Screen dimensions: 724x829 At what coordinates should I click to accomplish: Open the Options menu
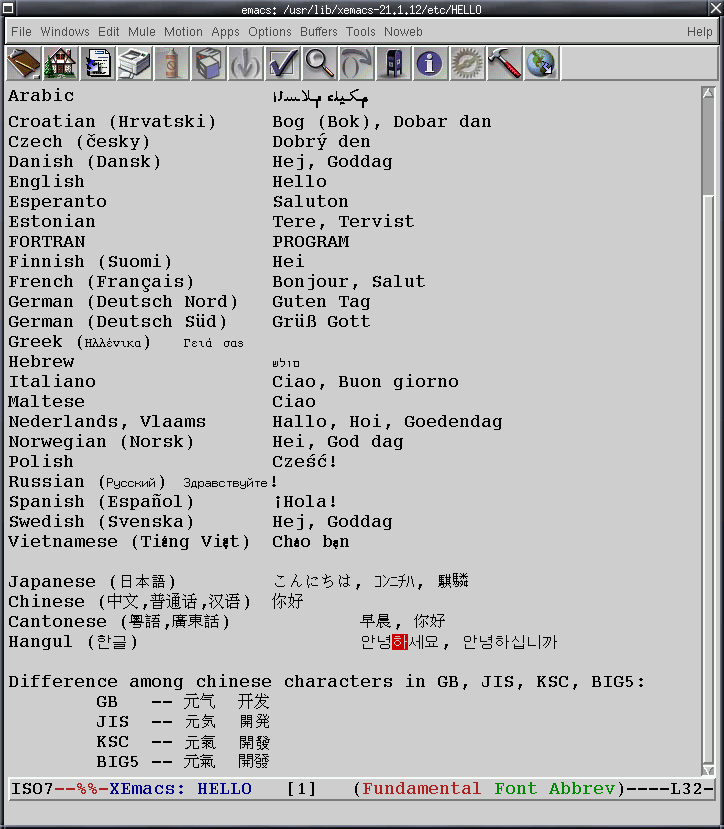tap(270, 32)
